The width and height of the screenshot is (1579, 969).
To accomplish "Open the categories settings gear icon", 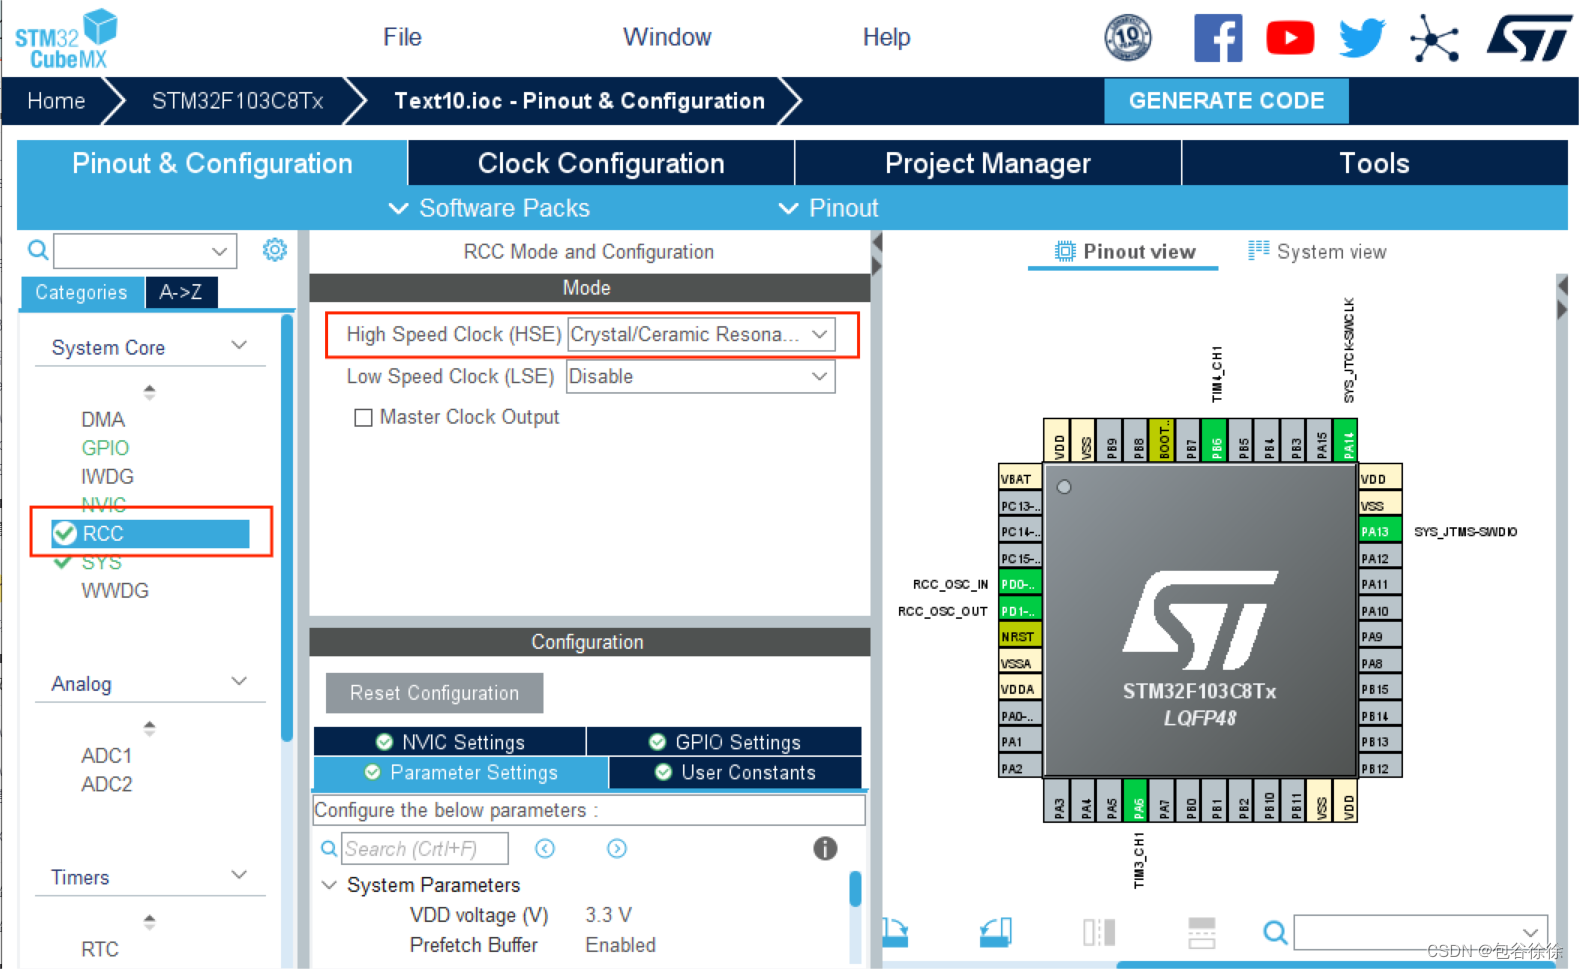I will (x=275, y=250).
